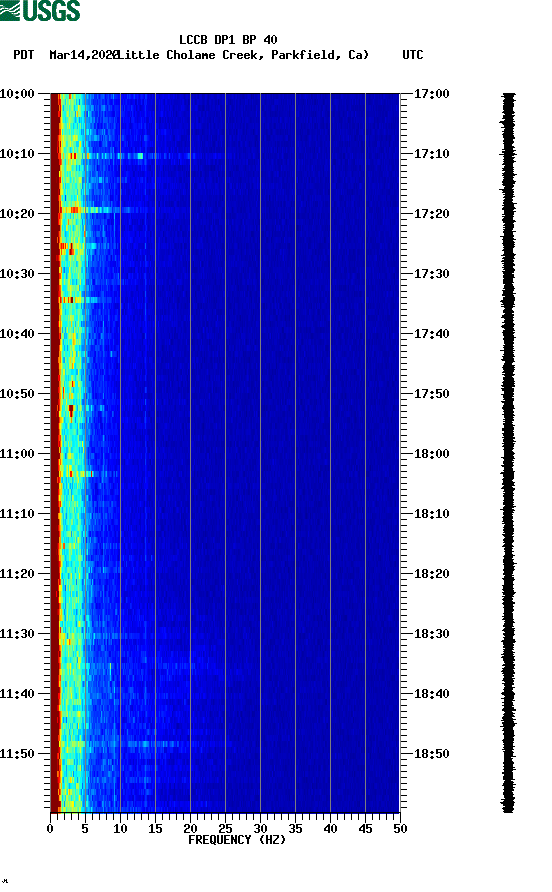Click the 50 Hz frequency axis label
The width and height of the screenshot is (552, 892).
coord(400,829)
